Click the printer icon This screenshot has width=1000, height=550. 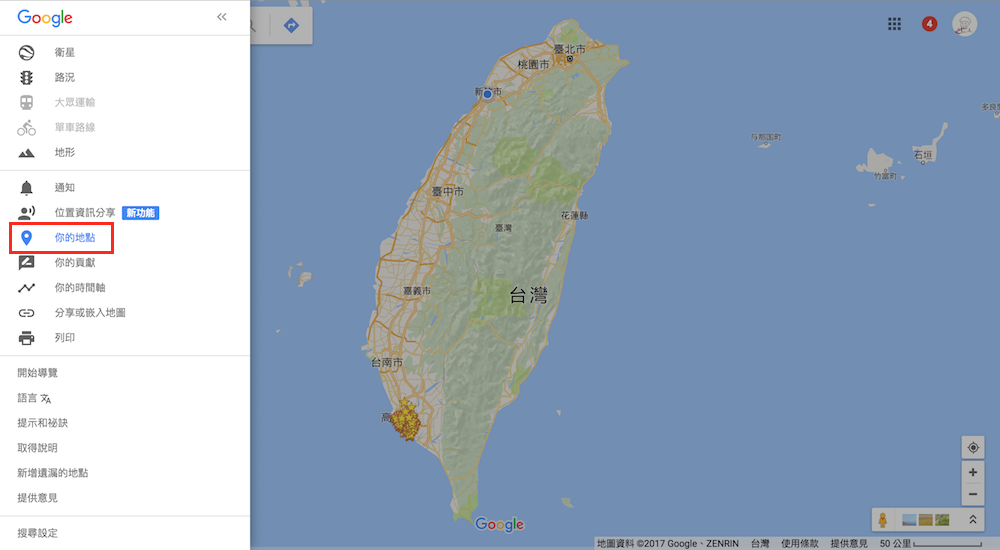[x=26, y=338]
